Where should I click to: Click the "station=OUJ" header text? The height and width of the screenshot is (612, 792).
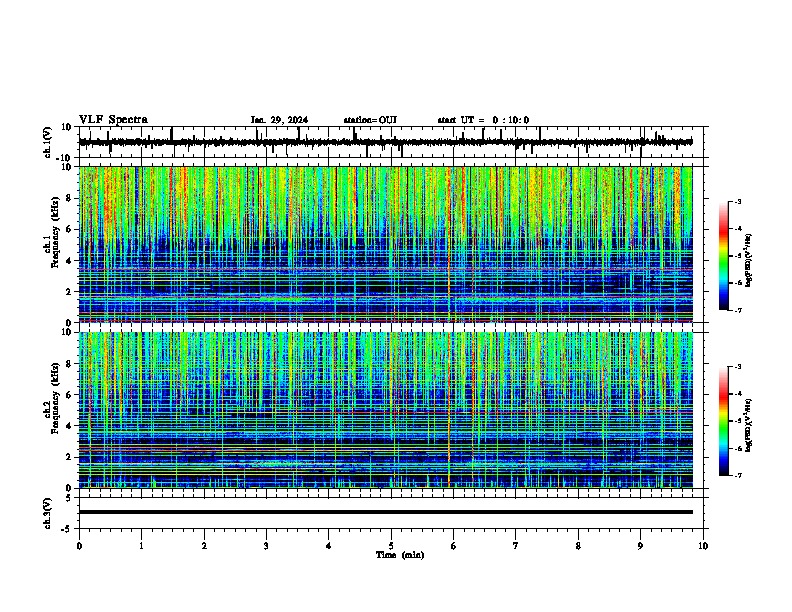pyautogui.click(x=370, y=120)
